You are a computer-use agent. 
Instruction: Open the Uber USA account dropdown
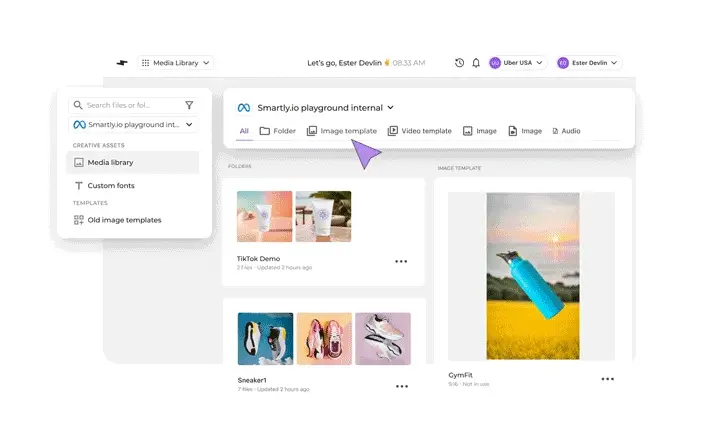coord(517,63)
